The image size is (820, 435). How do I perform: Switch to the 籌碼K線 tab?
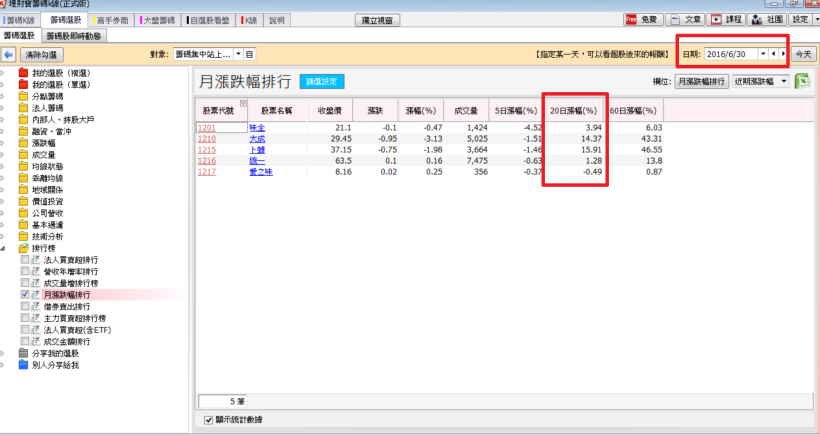point(20,20)
